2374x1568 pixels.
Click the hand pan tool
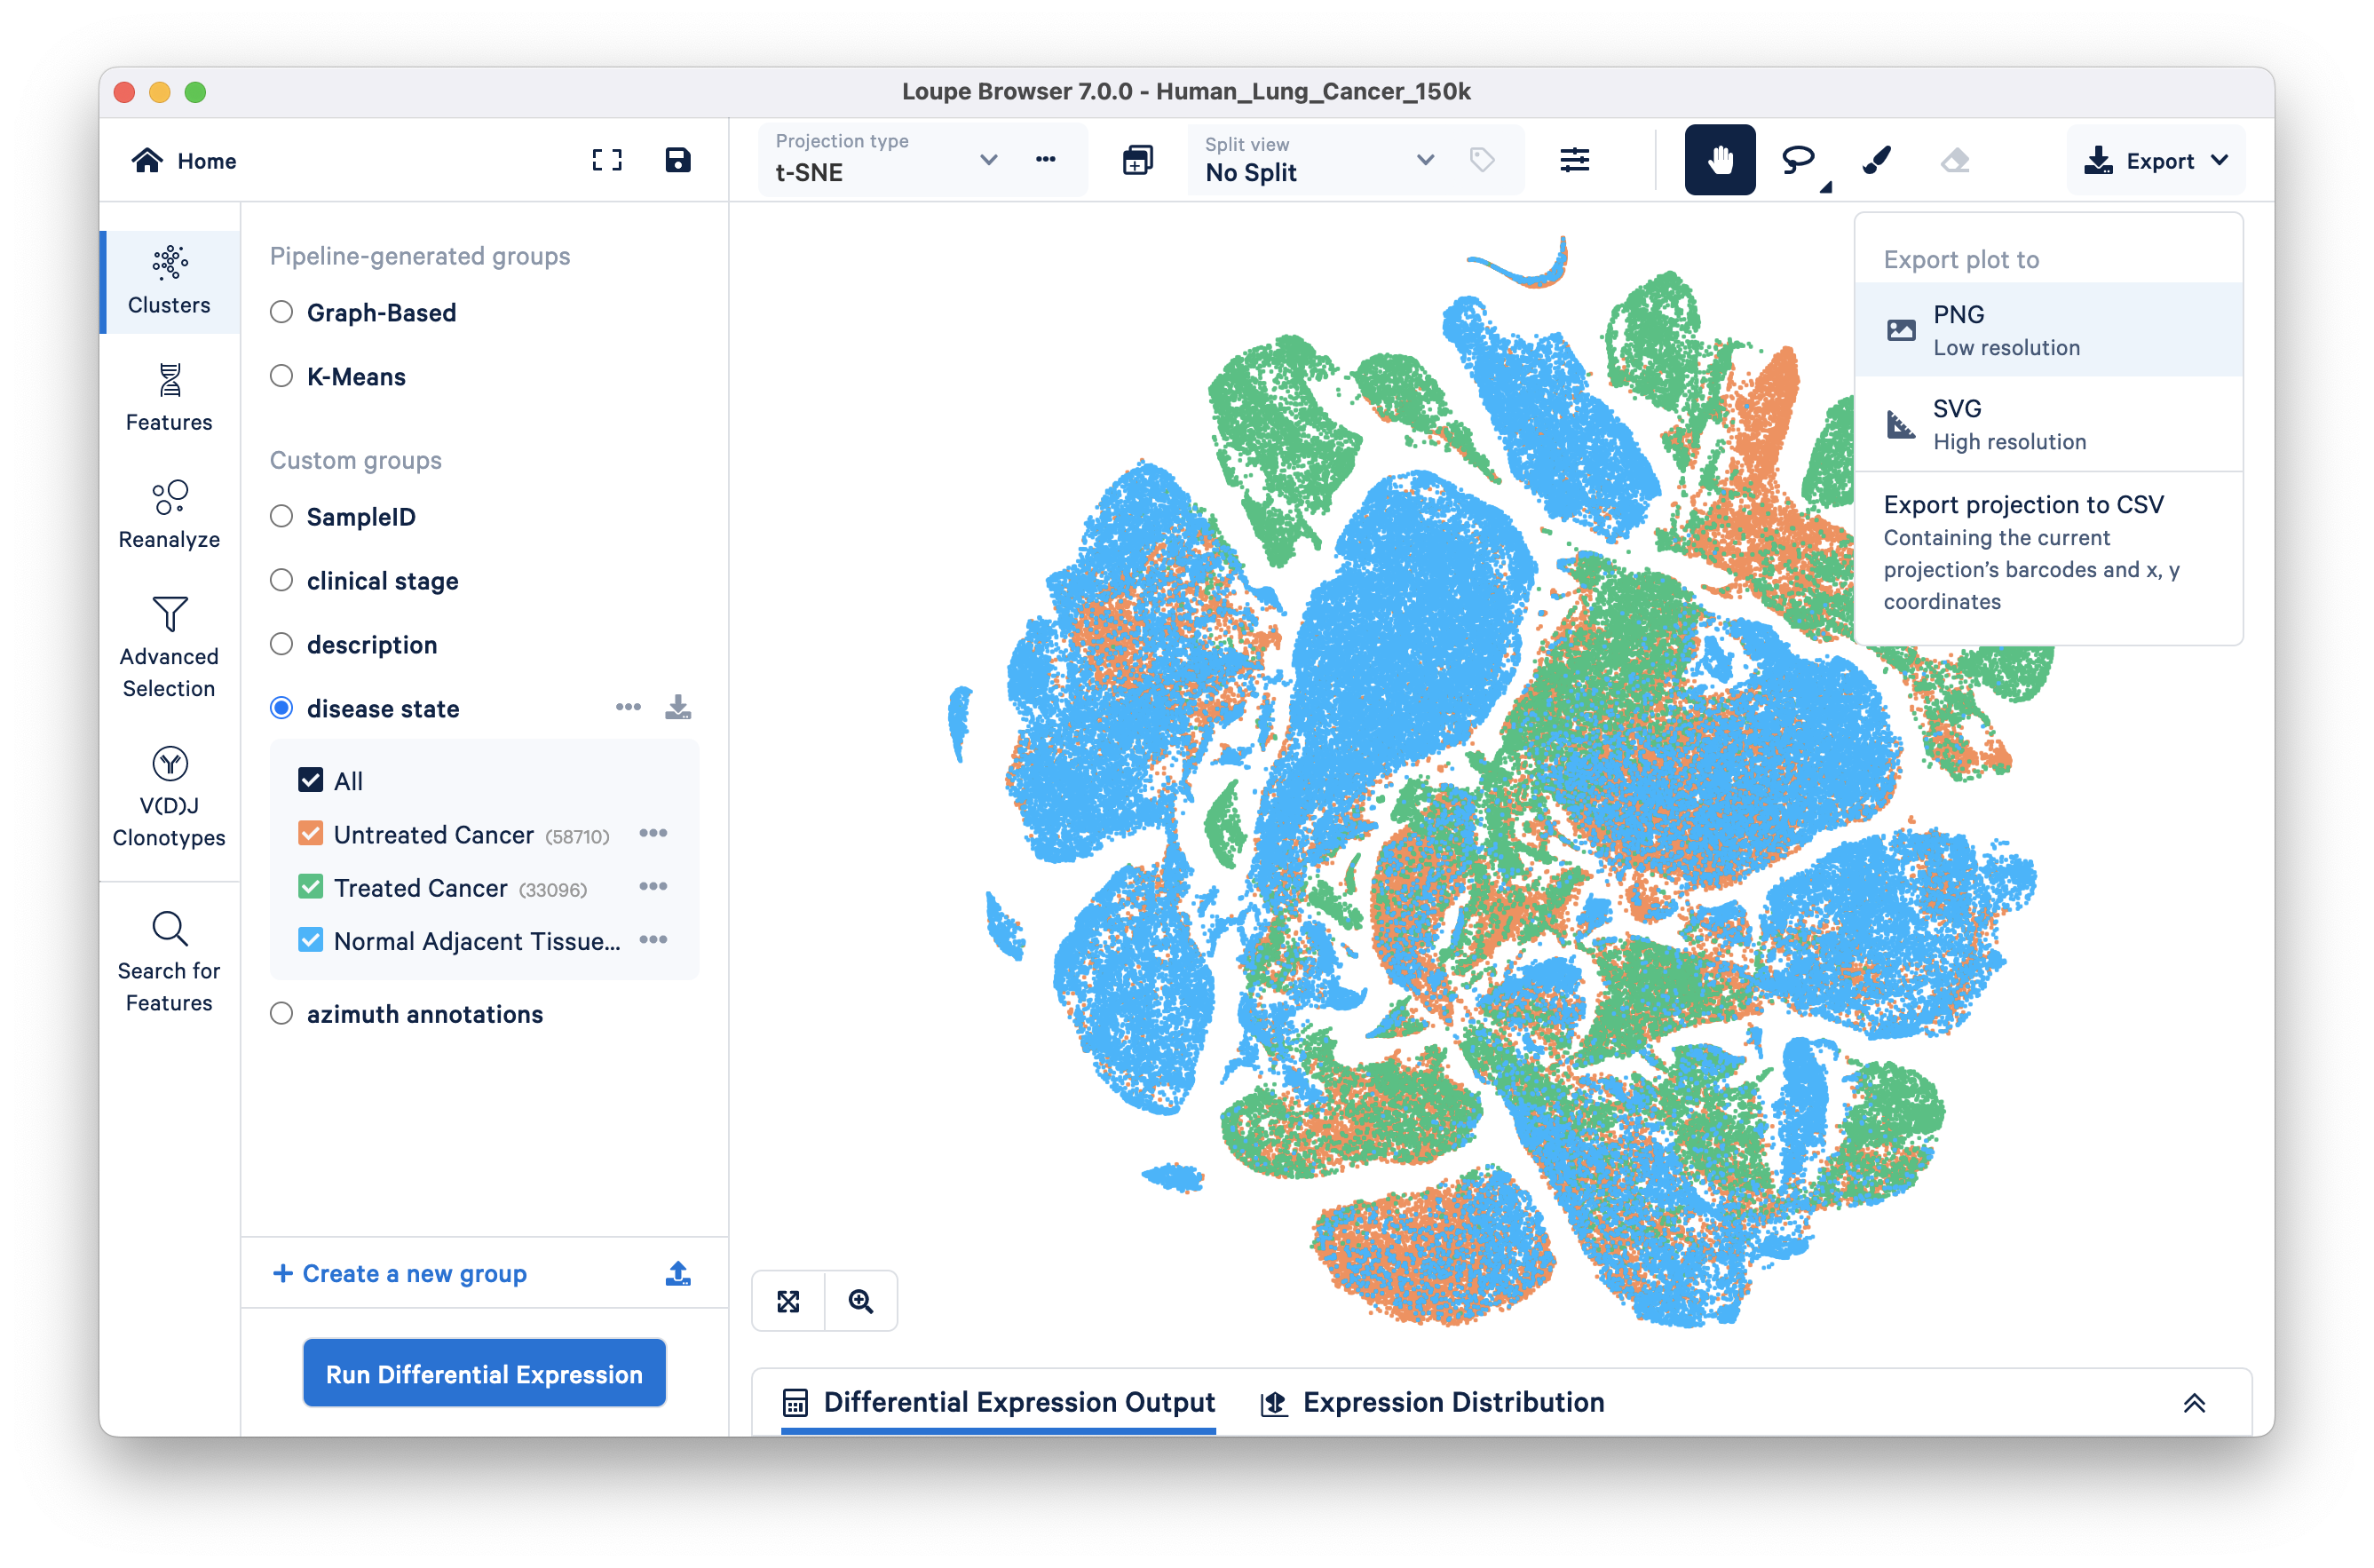click(x=1719, y=160)
